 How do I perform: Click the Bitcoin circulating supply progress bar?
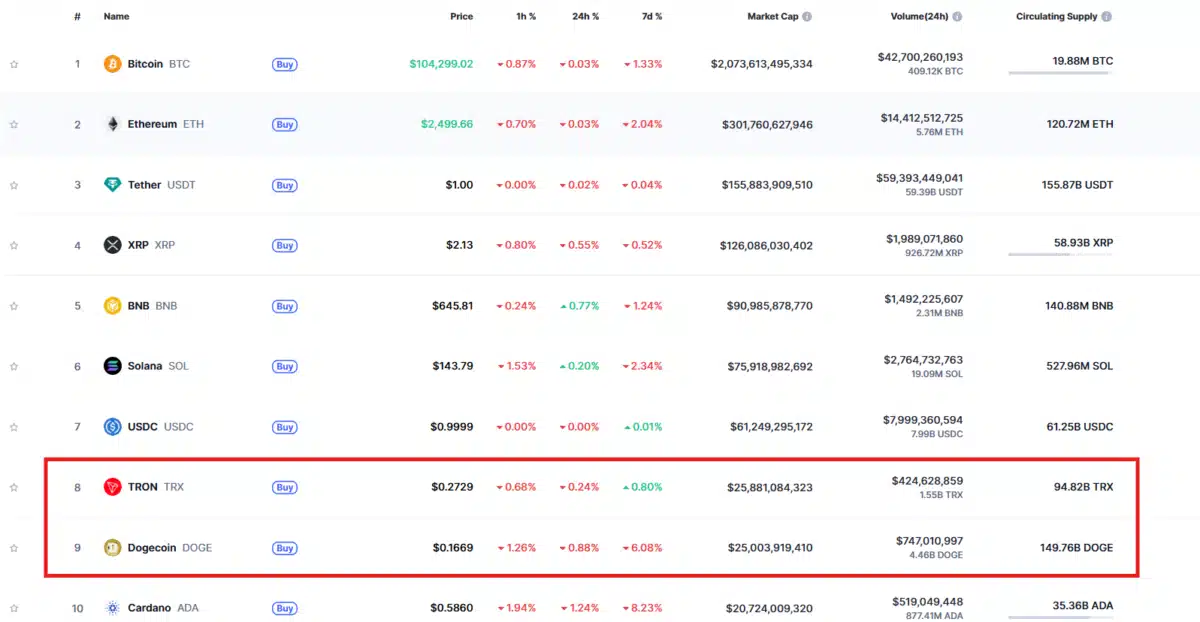tap(1060, 73)
